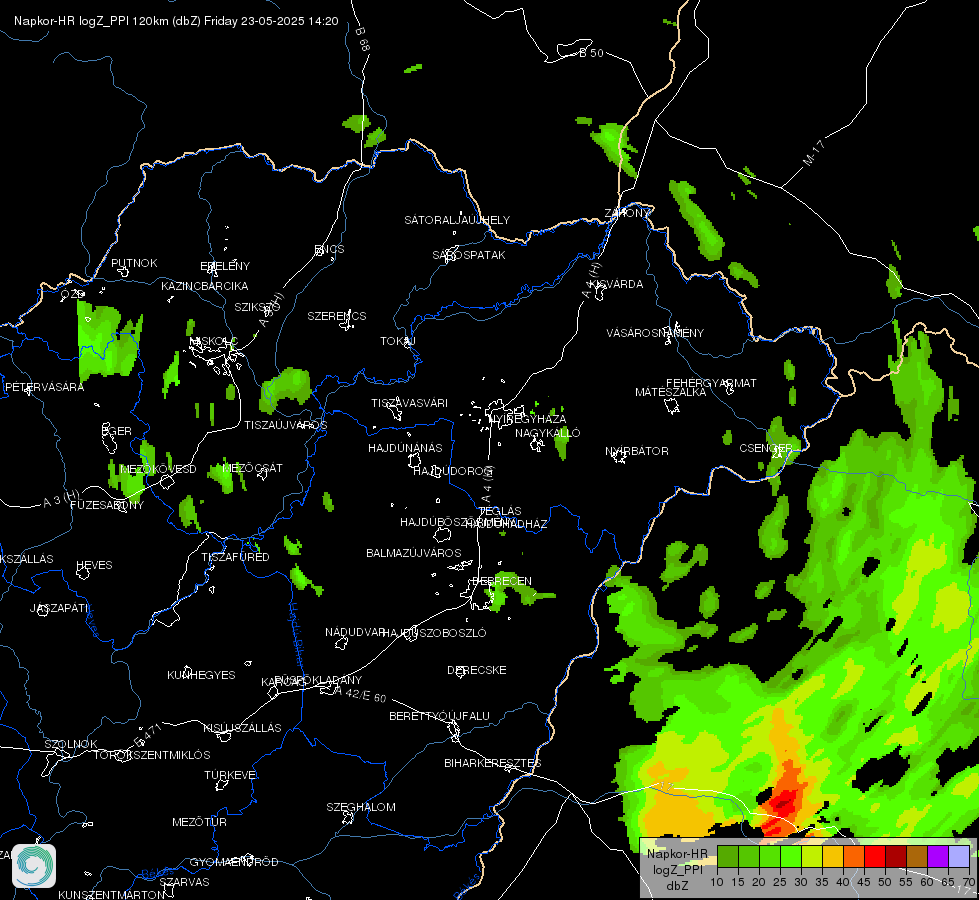Screen dimensions: 979x900
Task: Click the BIHARKERESZTES city label
Action: coord(493,763)
